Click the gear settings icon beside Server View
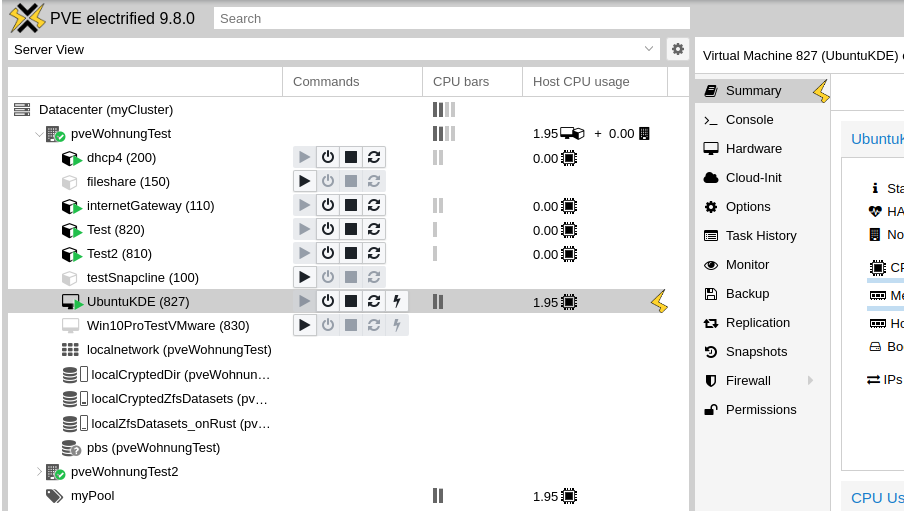The image size is (904, 513). pos(677,50)
